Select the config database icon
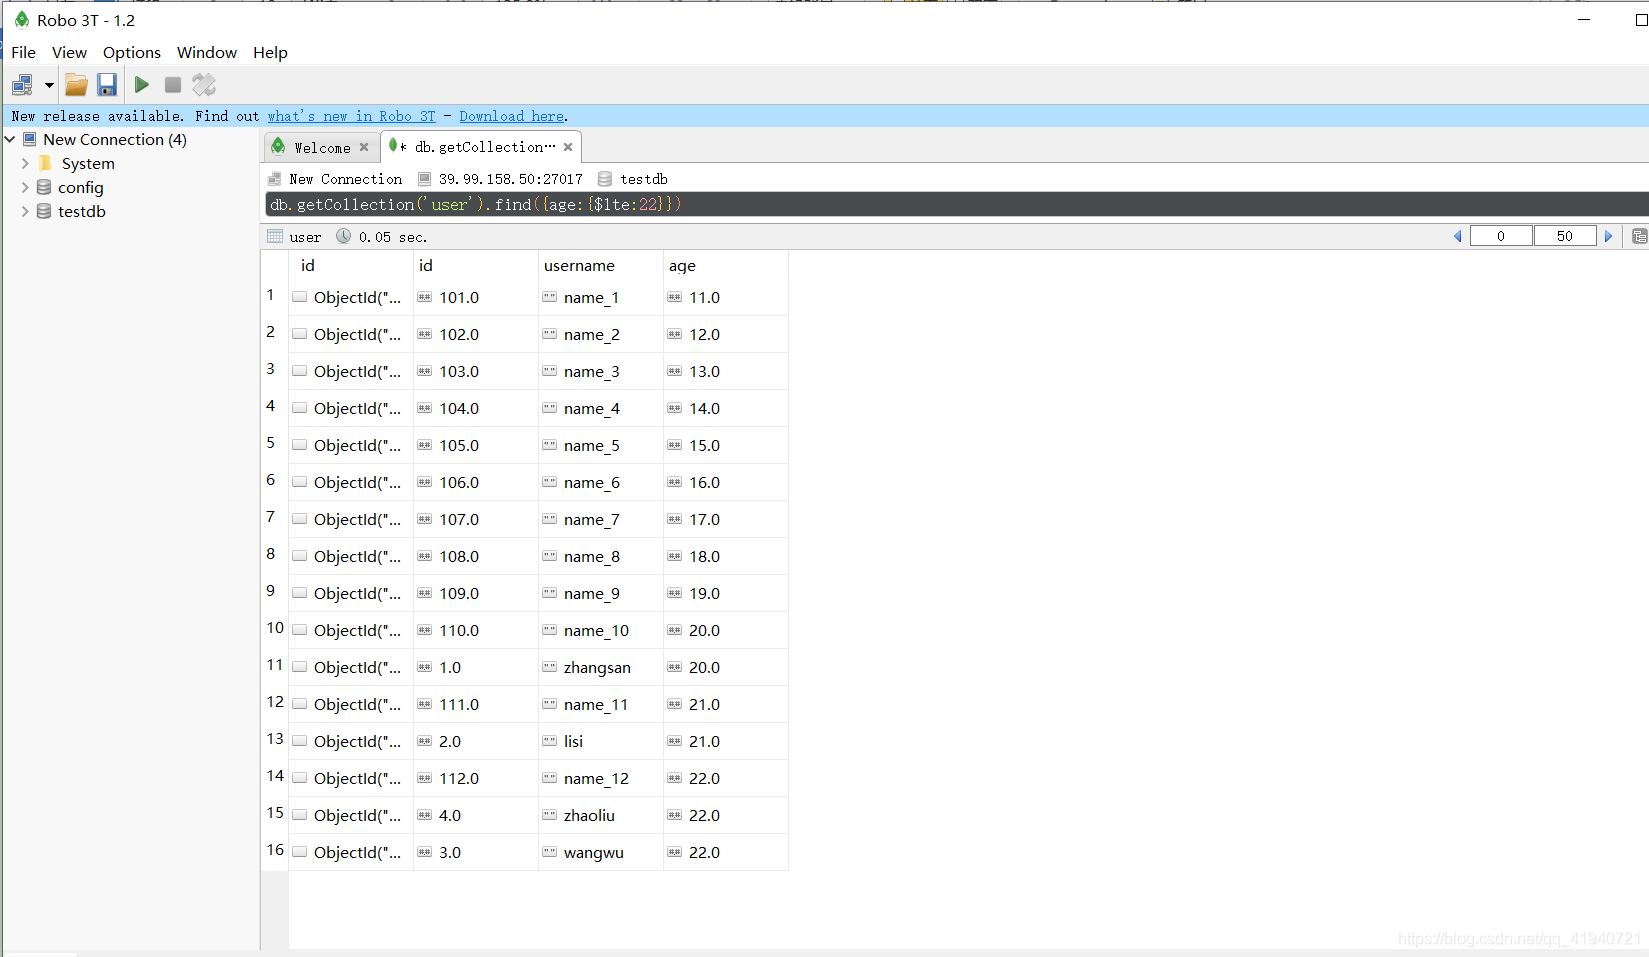1649x957 pixels. (44, 187)
